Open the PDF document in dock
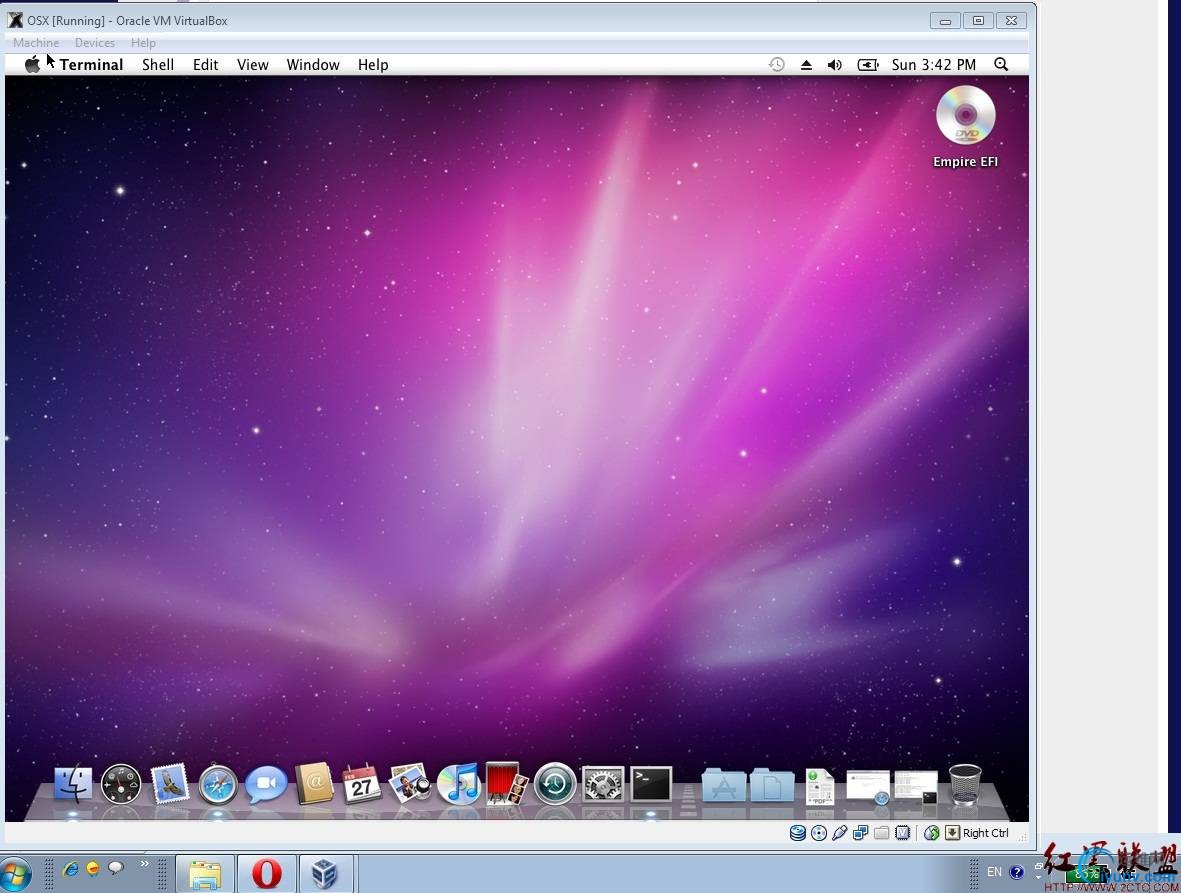Viewport: 1181px width, 893px height. (x=819, y=787)
